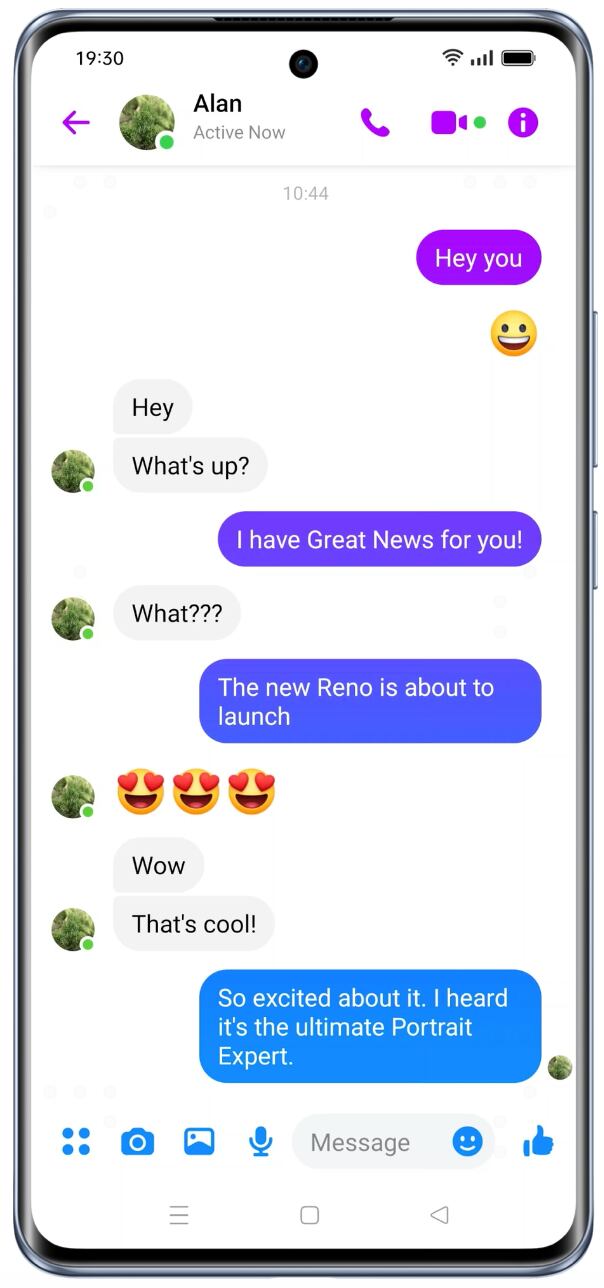Tap the back arrow to leave chat
The image size is (604, 1288).
point(76,123)
